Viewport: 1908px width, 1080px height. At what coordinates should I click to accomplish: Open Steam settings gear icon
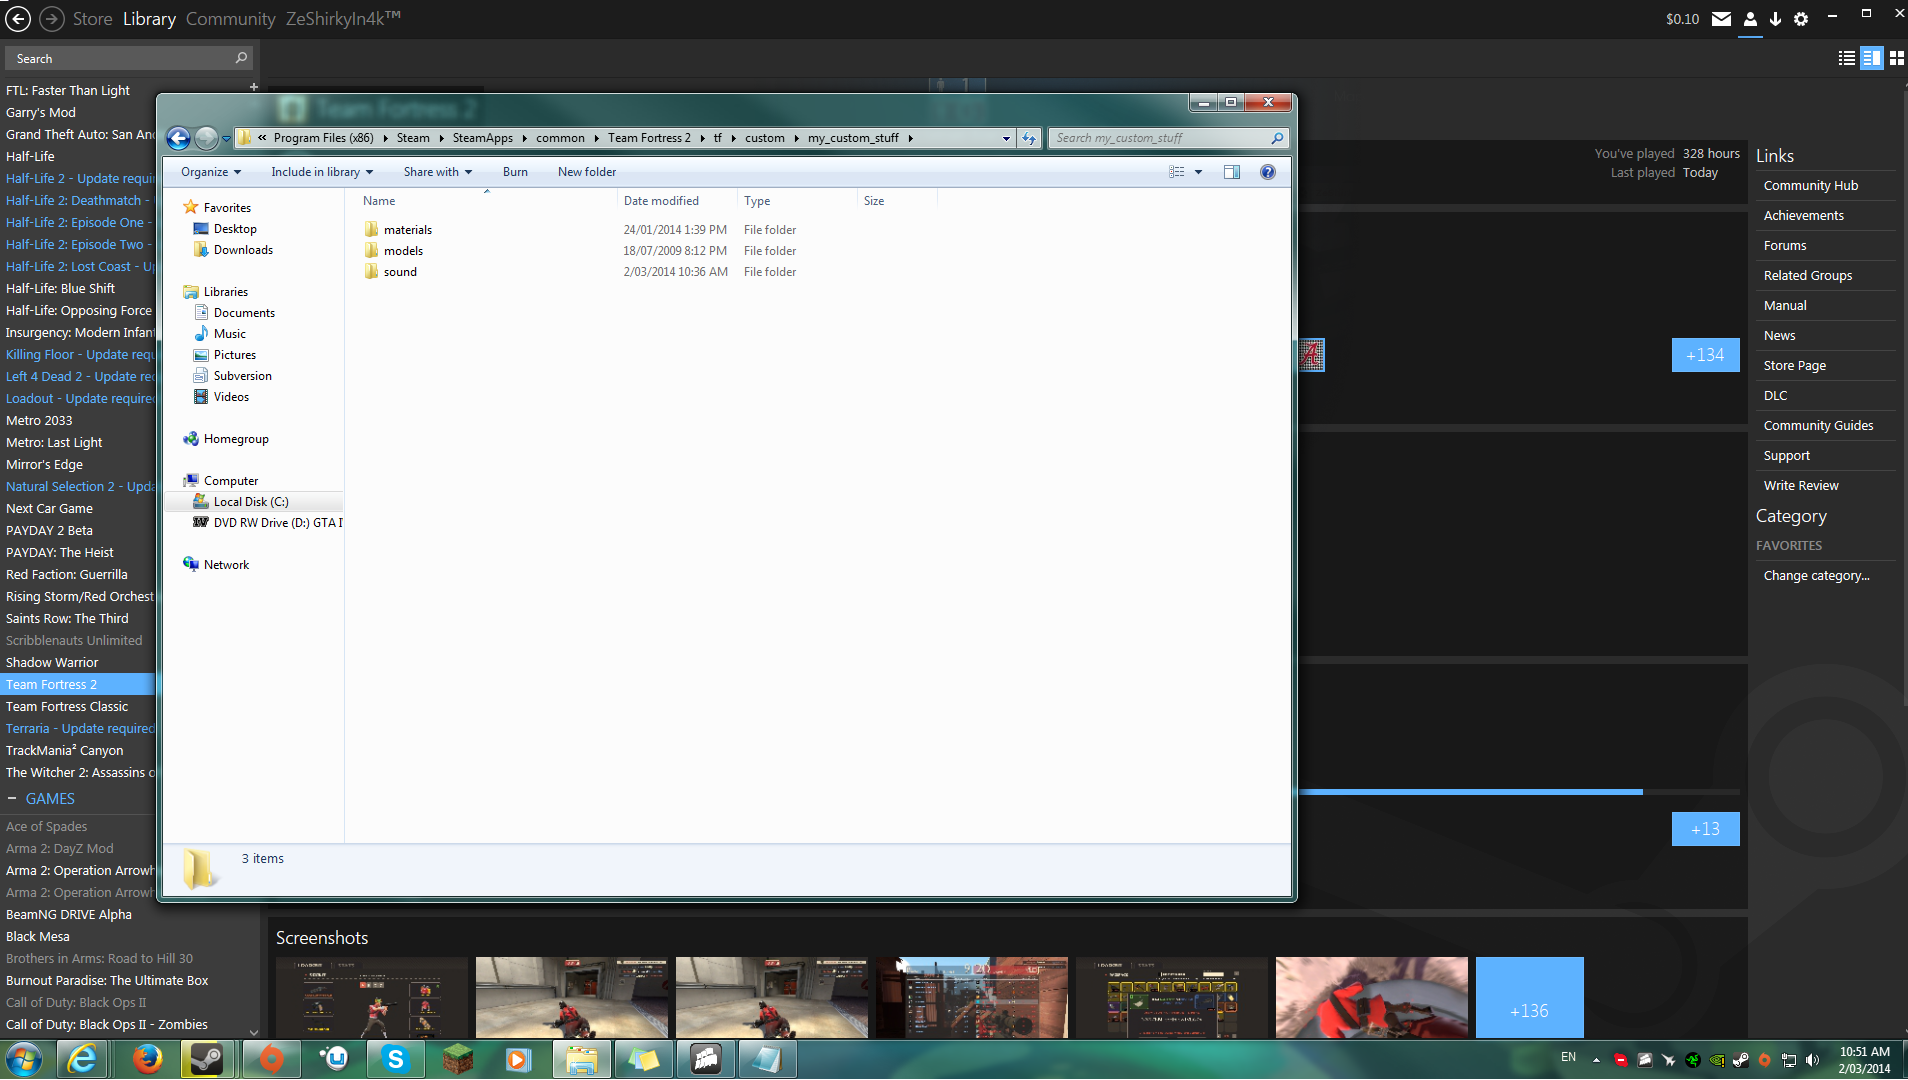pyautogui.click(x=1801, y=19)
